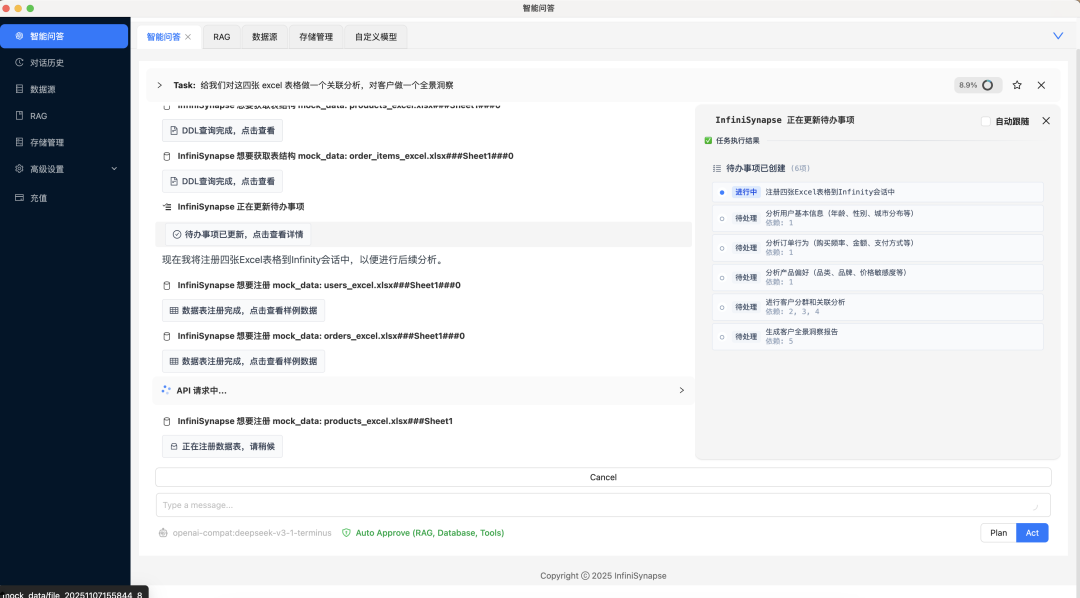The height and width of the screenshot is (598, 1080).
Task: Click Copyright © 2025 InfiniSynapse footer
Action: pyautogui.click(x=603, y=576)
